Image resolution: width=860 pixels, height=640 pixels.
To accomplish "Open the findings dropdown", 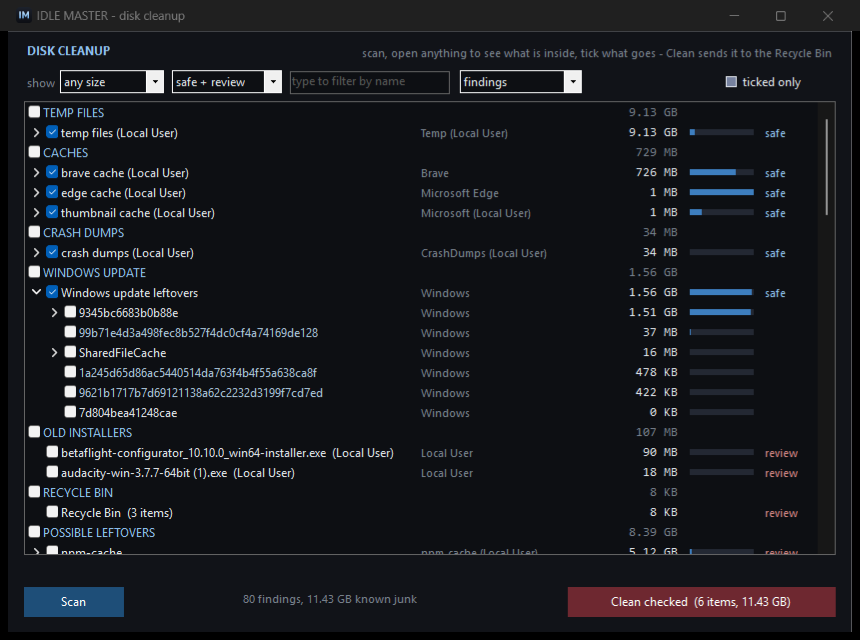I will [520, 82].
